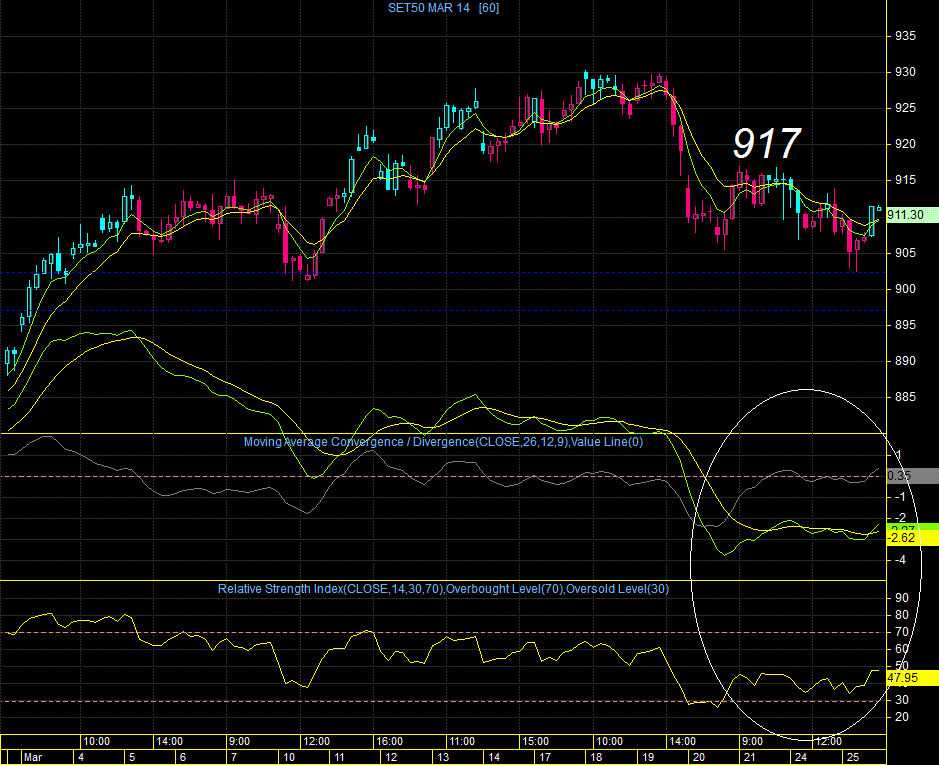Click the 905 price axis label
The width and height of the screenshot is (939, 765).
905,253
